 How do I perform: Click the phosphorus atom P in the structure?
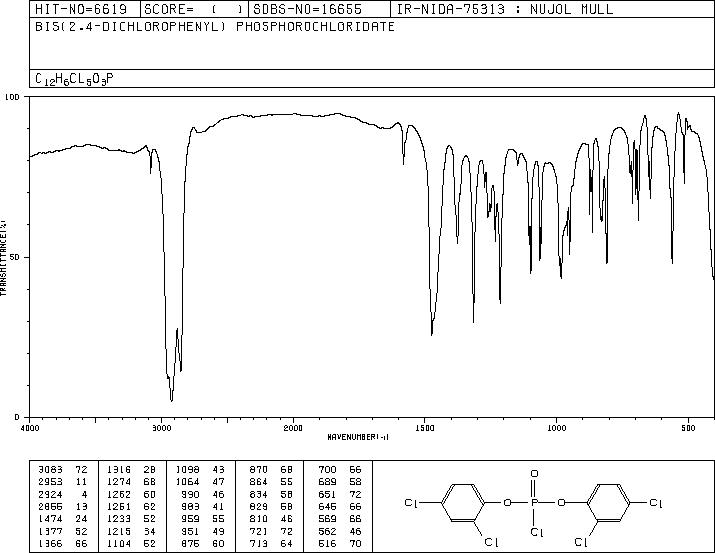[x=534, y=503]
